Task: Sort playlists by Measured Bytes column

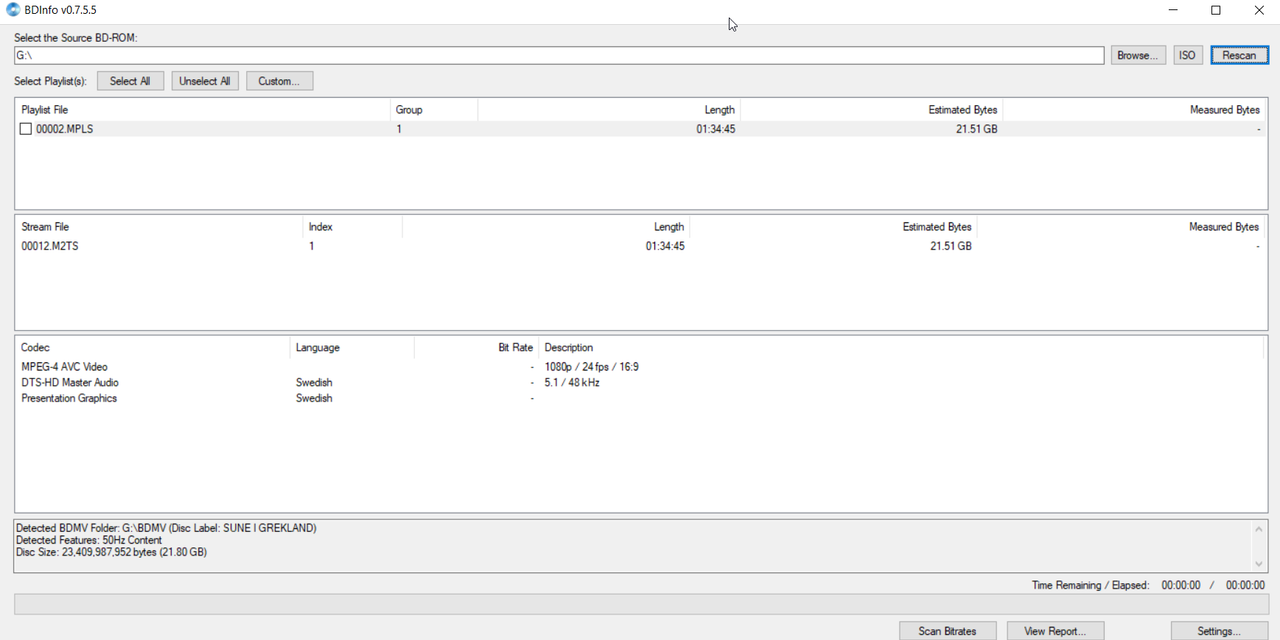Action: (x=1133, y=110)
